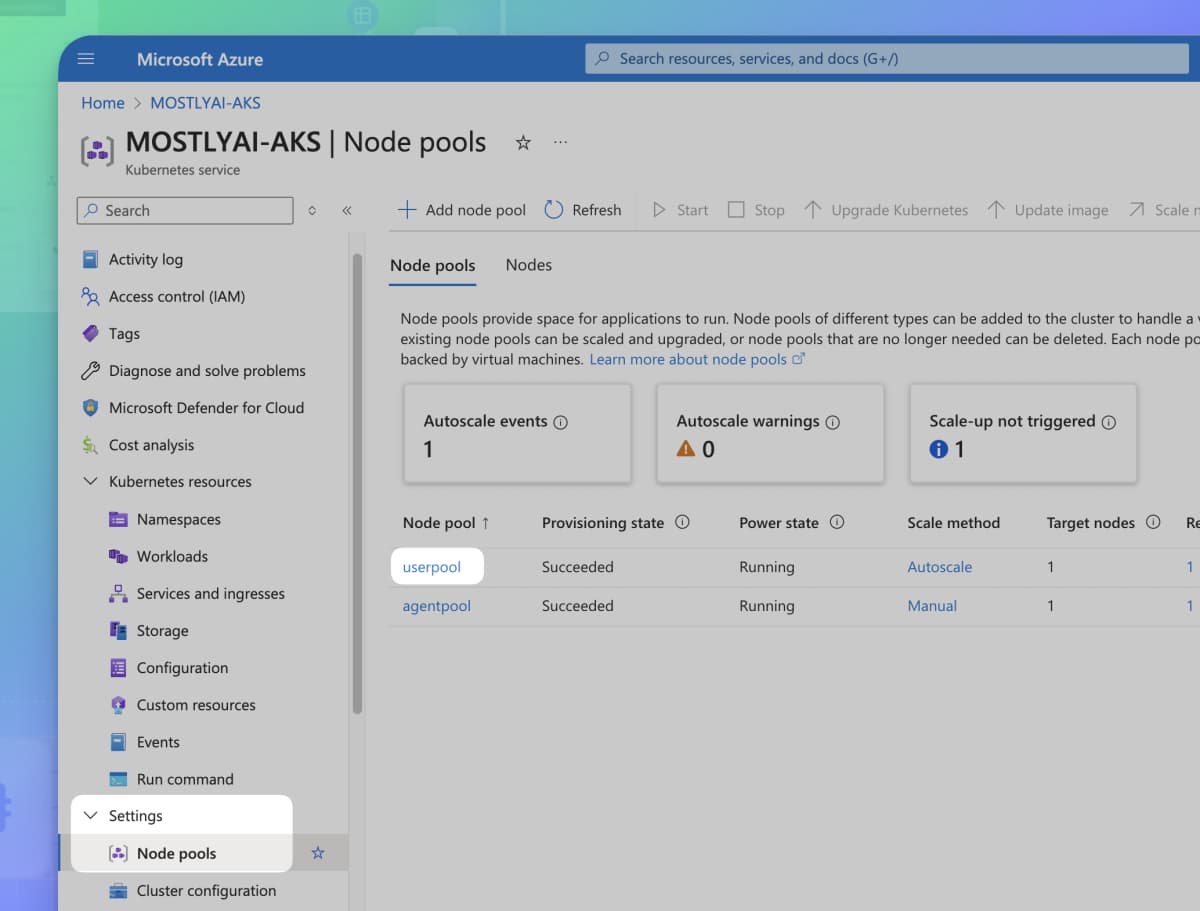
Task: Select the Activity log icon in sidebar
Action: tap(90, 259)
